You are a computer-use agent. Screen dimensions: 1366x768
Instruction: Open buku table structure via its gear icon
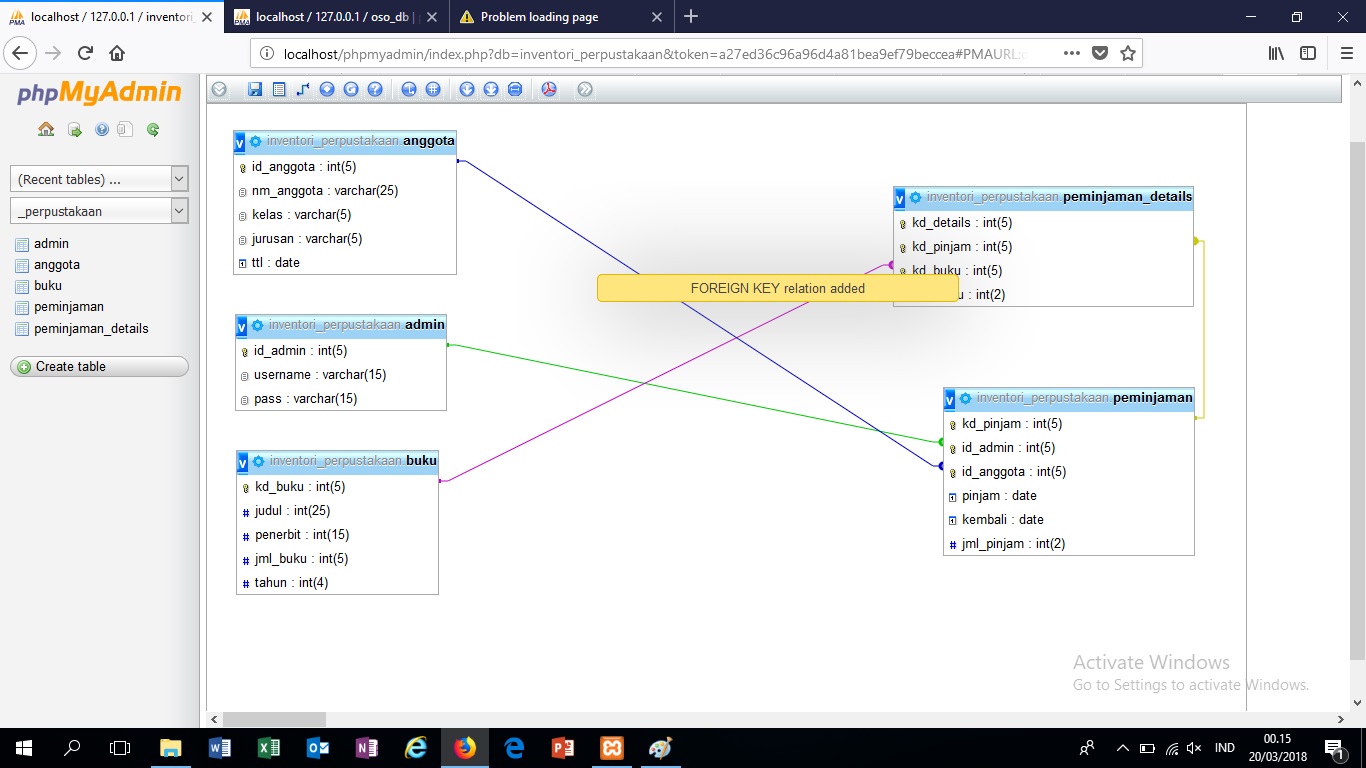[258, 462]
